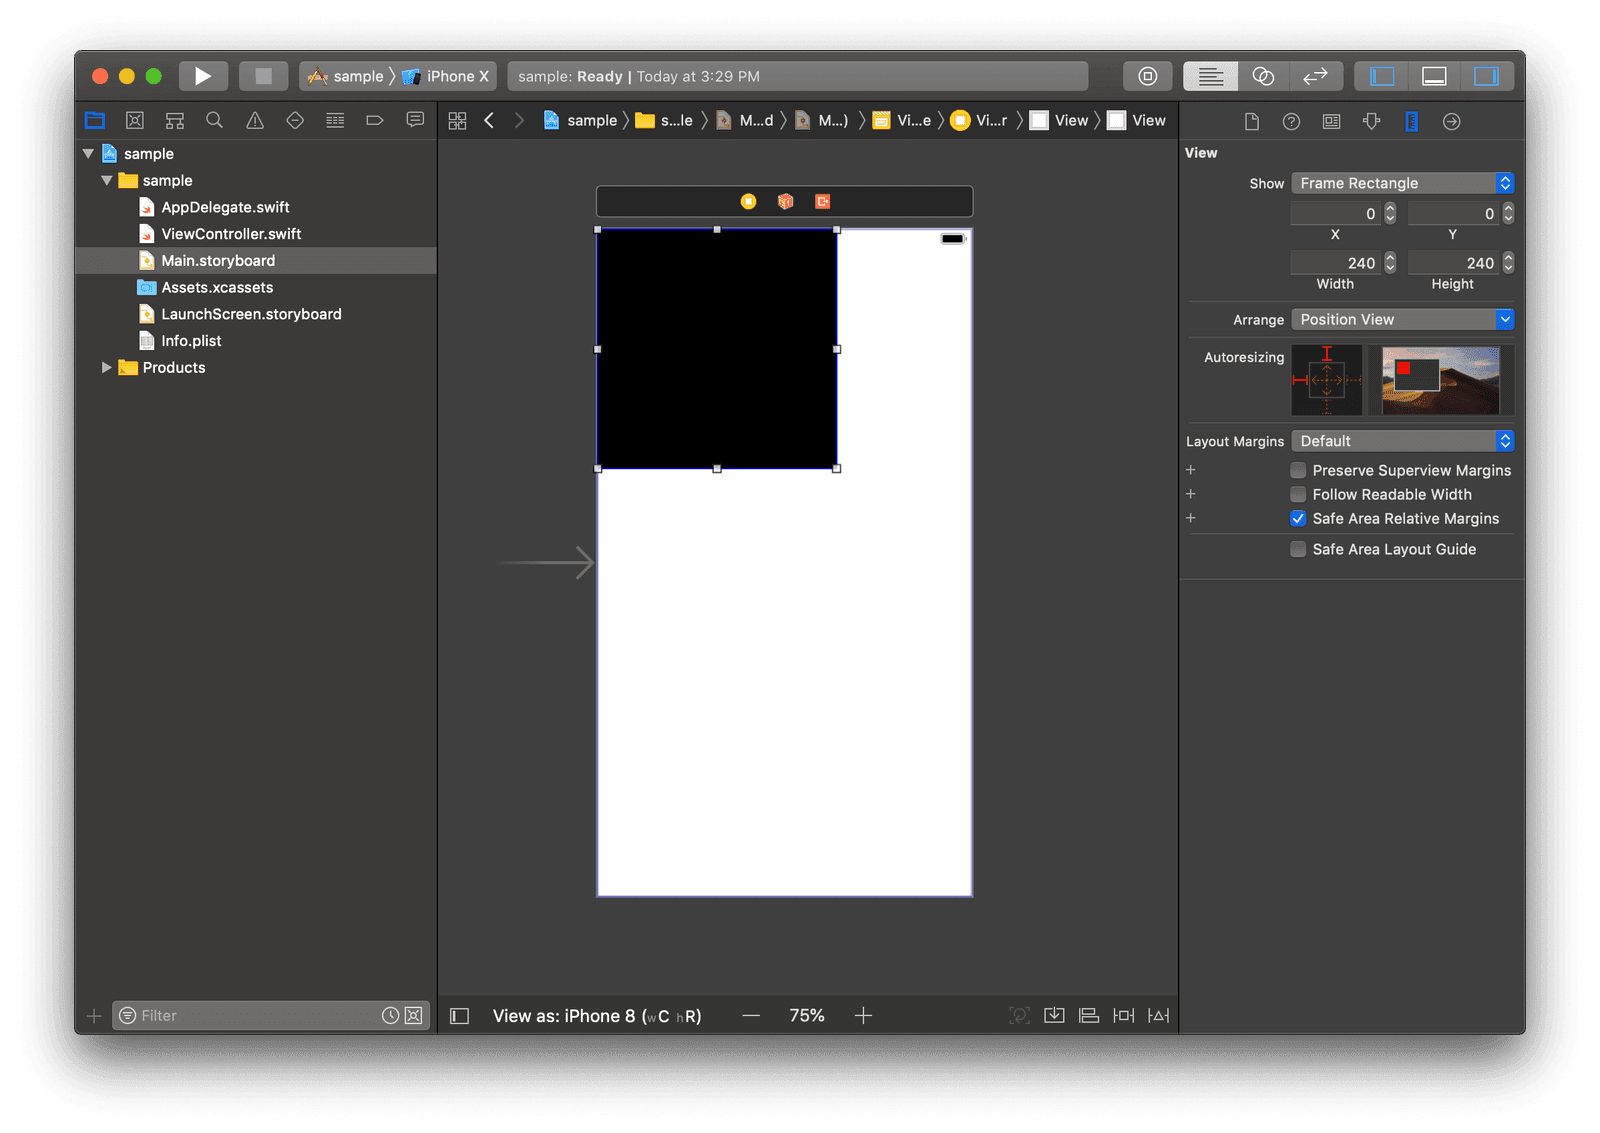Click the Library button in toolbar

(1147, 76)
